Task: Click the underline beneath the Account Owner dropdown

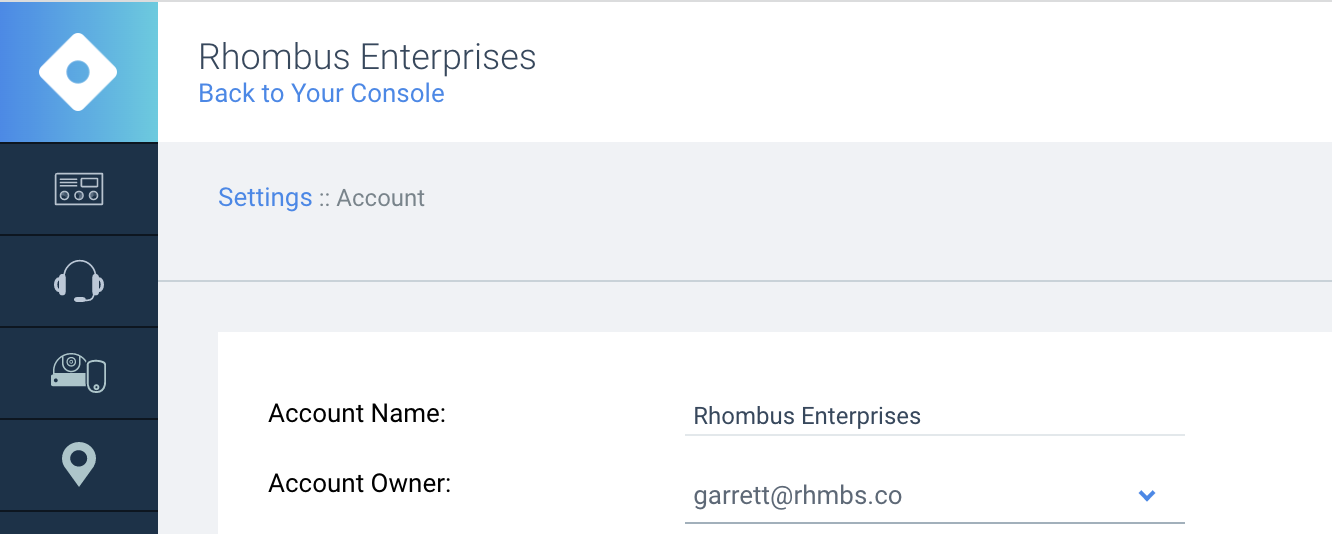Action: click(934, 522)
